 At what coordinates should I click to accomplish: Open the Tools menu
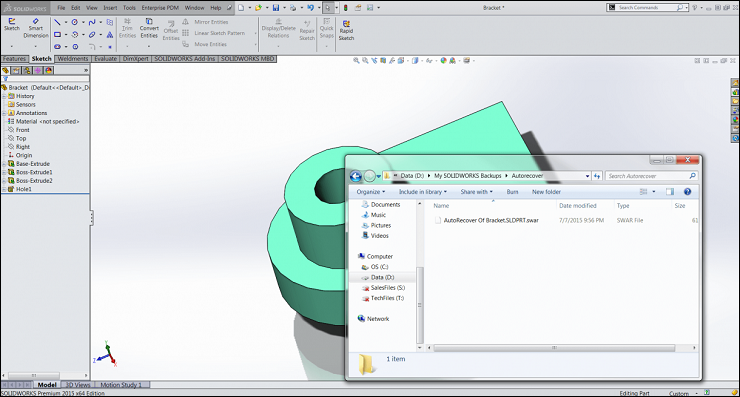[129, 8]
